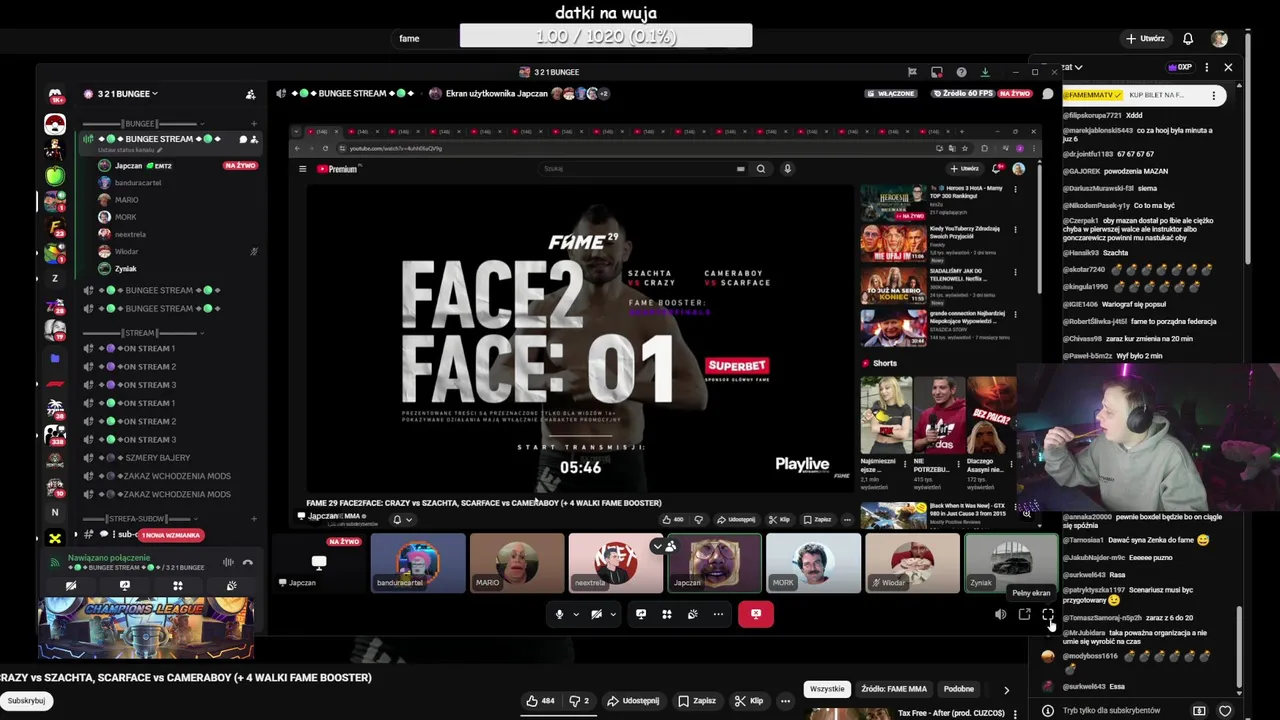Viewport: 1280px width, 720px height.
Task: Click the Źródło 60 FPS quality indicator
Action: point(962,94)
